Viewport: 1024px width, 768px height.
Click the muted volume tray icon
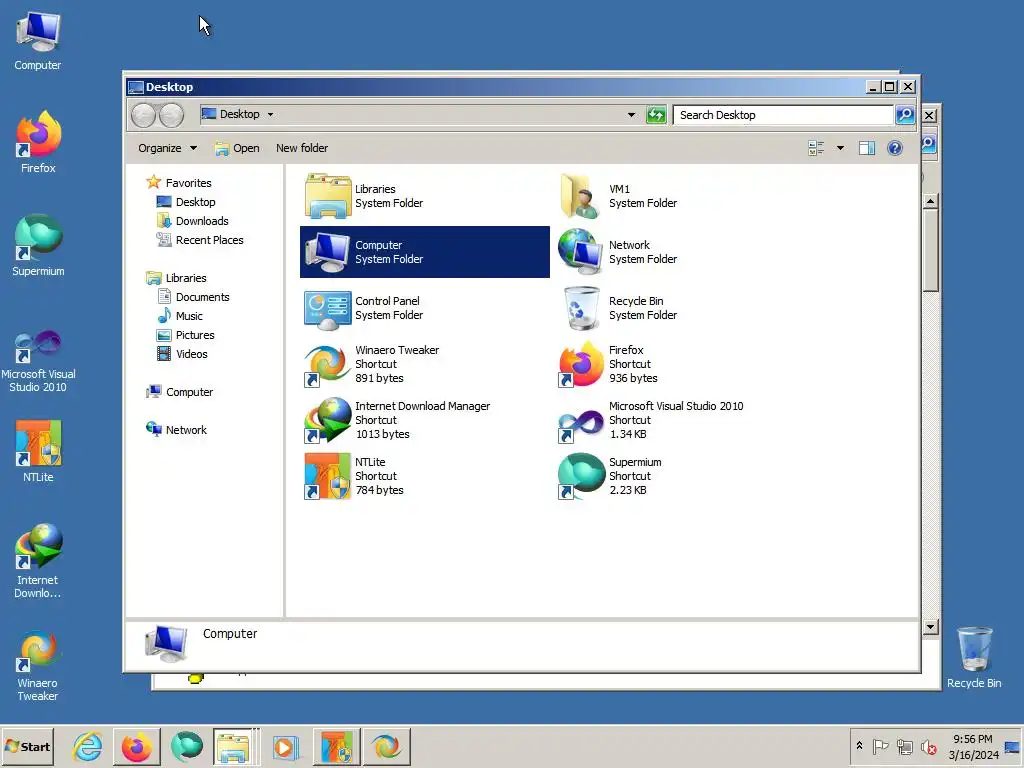[928, 746]
